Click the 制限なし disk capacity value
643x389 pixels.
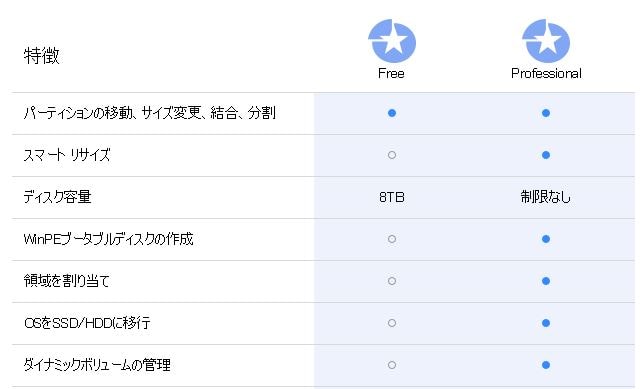tap(546, 197)
